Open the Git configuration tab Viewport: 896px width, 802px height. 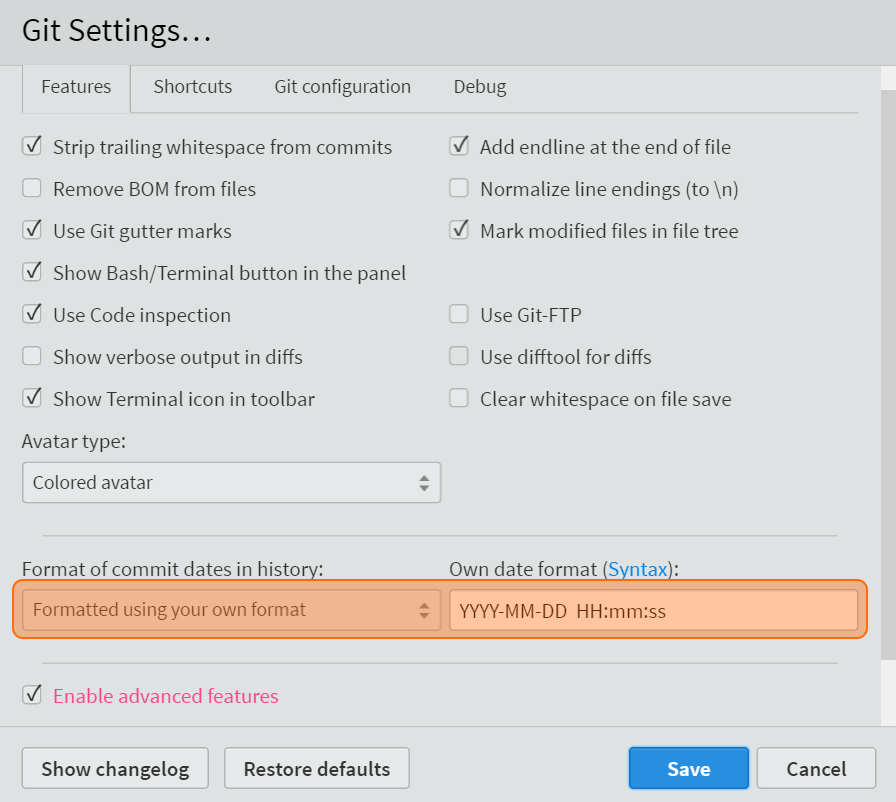(x=342, y=87)
